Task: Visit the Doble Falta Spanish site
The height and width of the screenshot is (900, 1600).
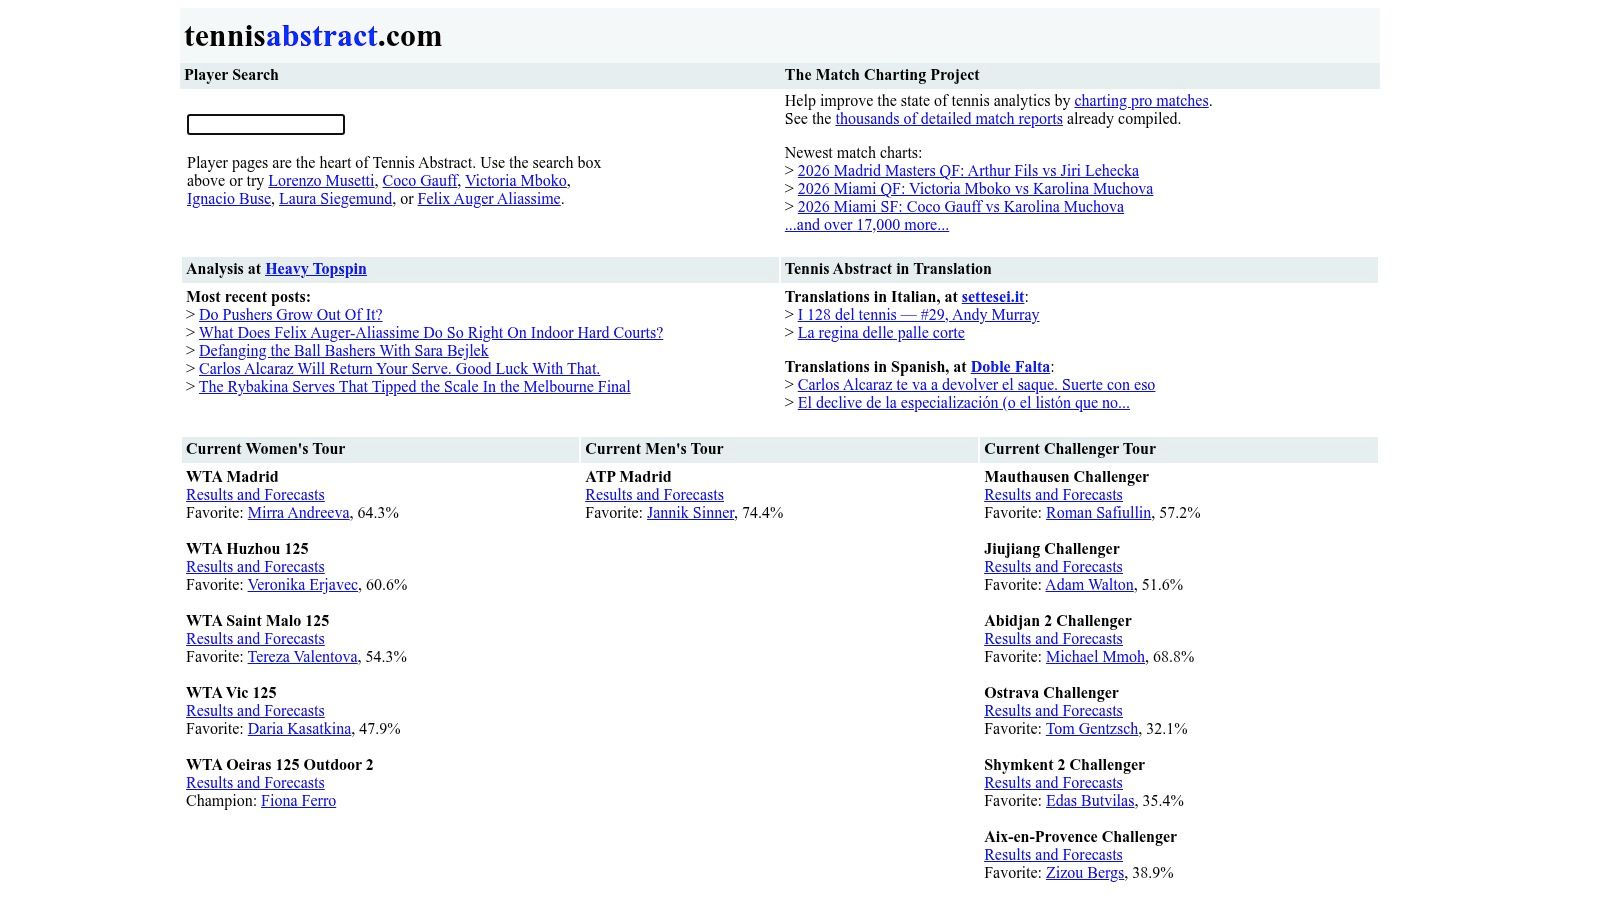Action: 1010,367
